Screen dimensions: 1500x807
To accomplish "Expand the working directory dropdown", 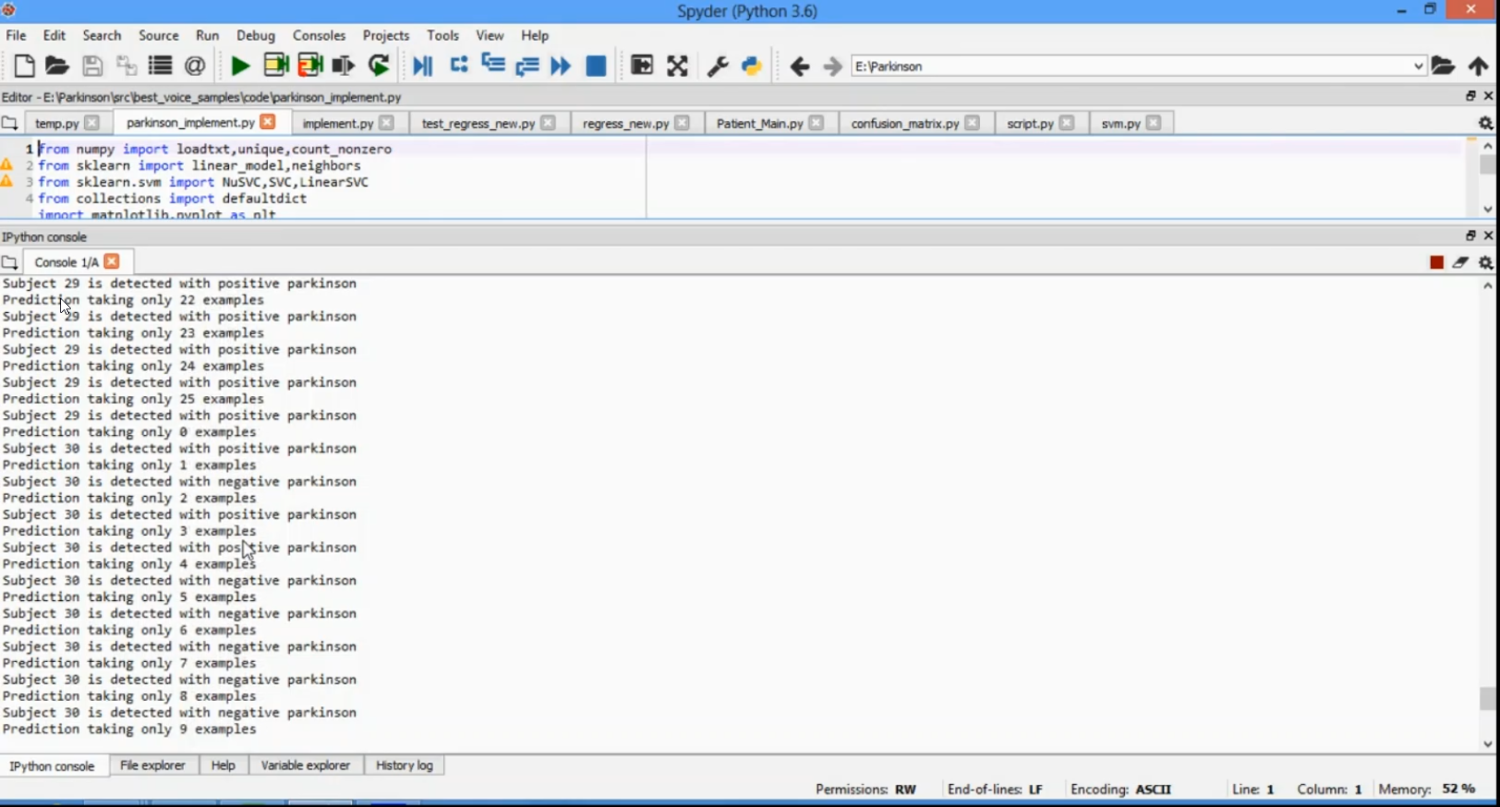I will (x=1418, y=66).
